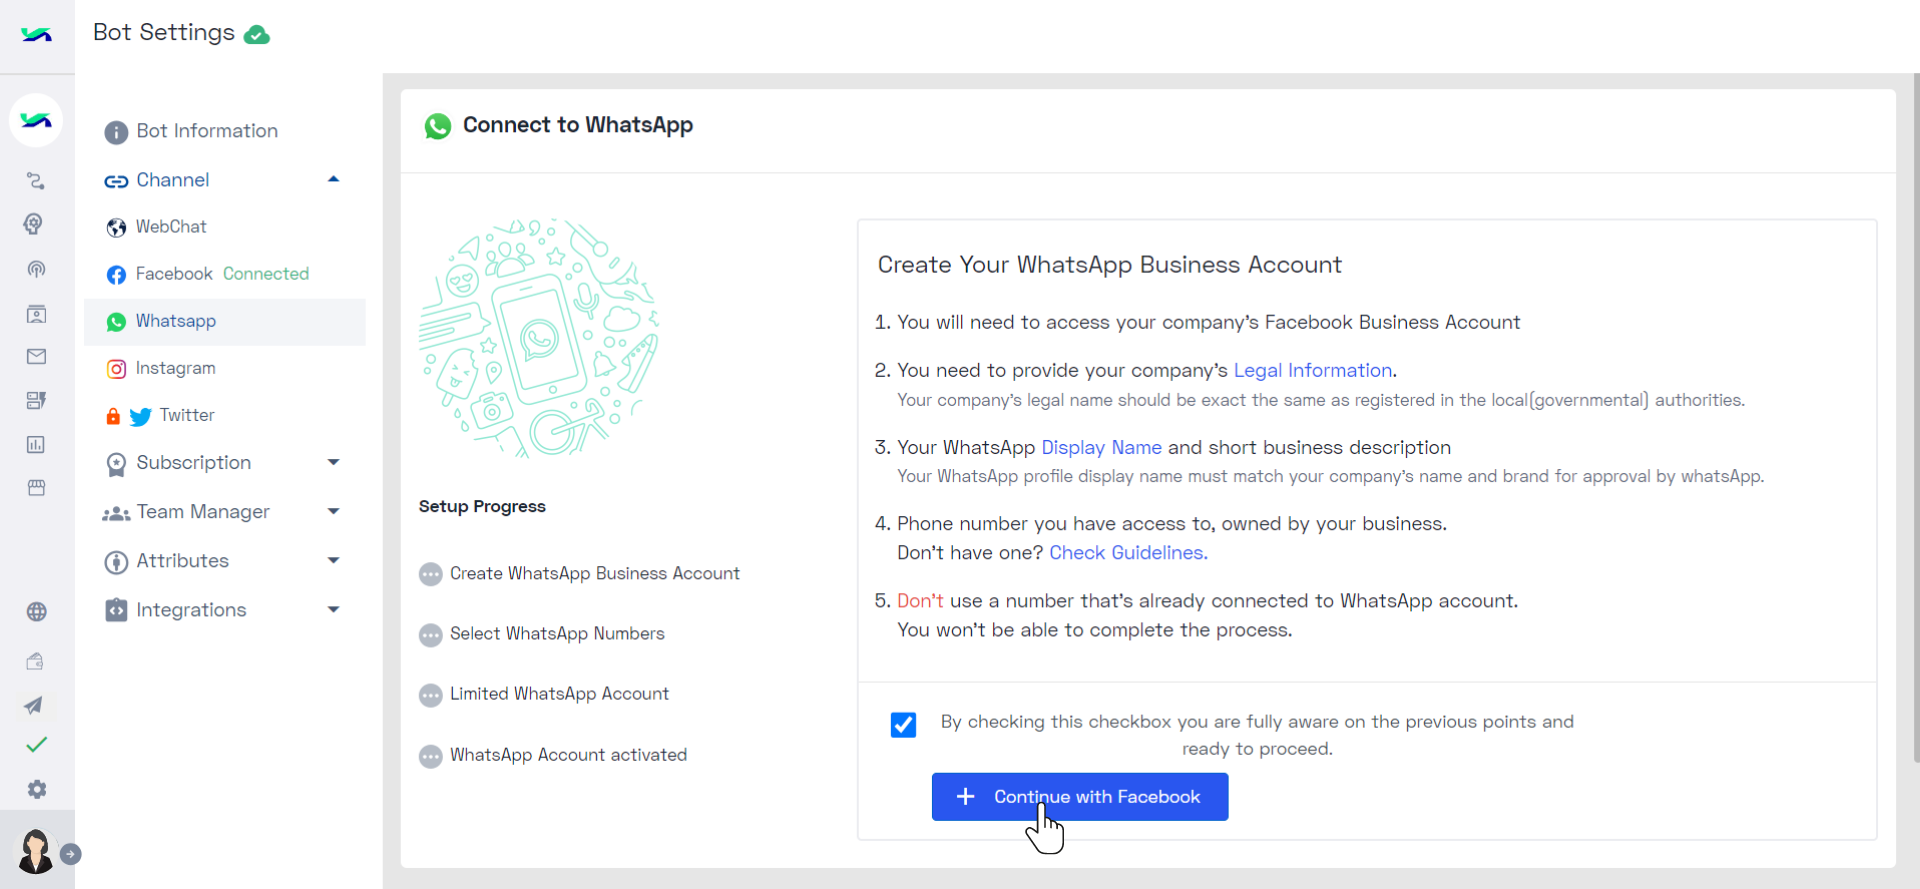Viewport: 1920px width, 889px height.
Task: Click the paper plane icon in sidebar
Action: [x=34, y=705]
